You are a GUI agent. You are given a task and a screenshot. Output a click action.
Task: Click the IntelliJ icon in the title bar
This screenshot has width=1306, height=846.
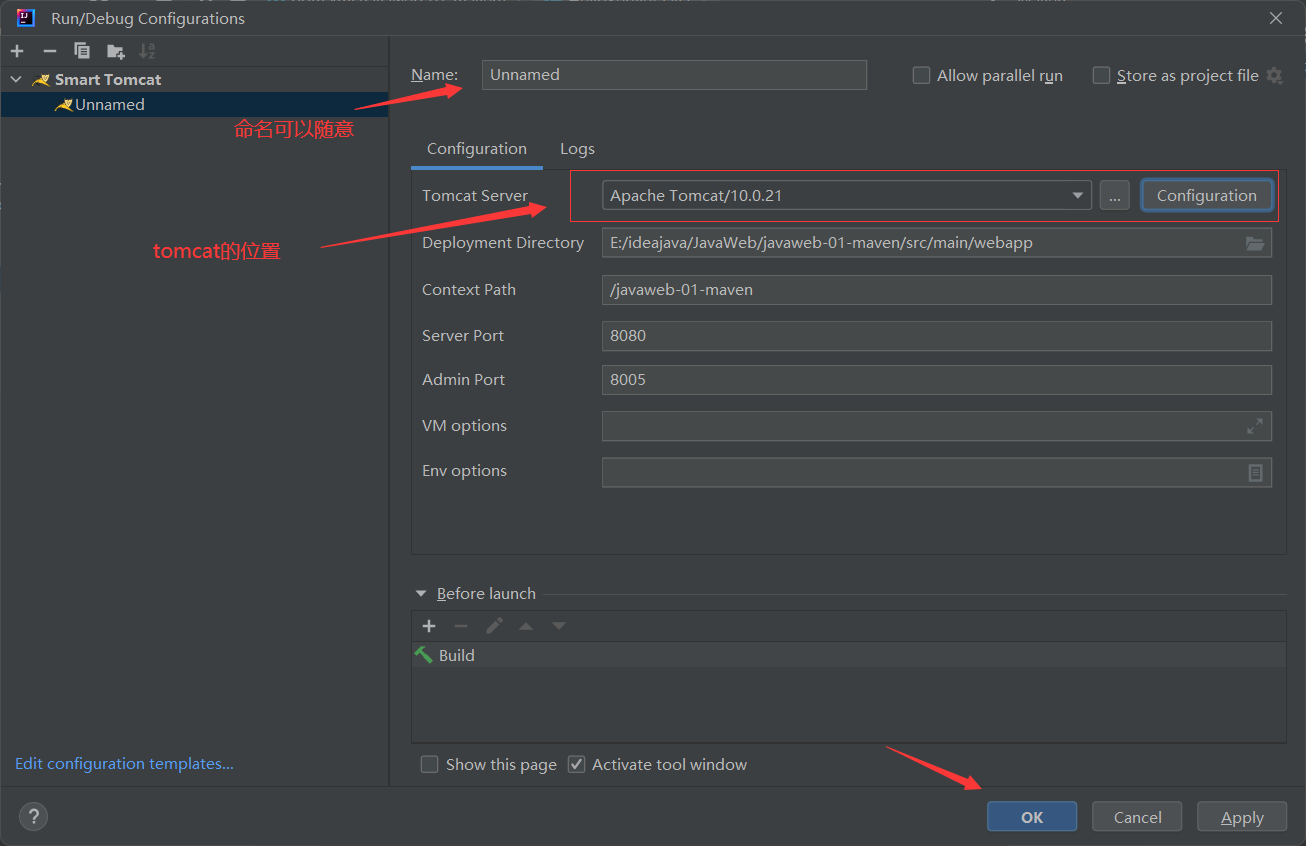[x=26, y=18]
